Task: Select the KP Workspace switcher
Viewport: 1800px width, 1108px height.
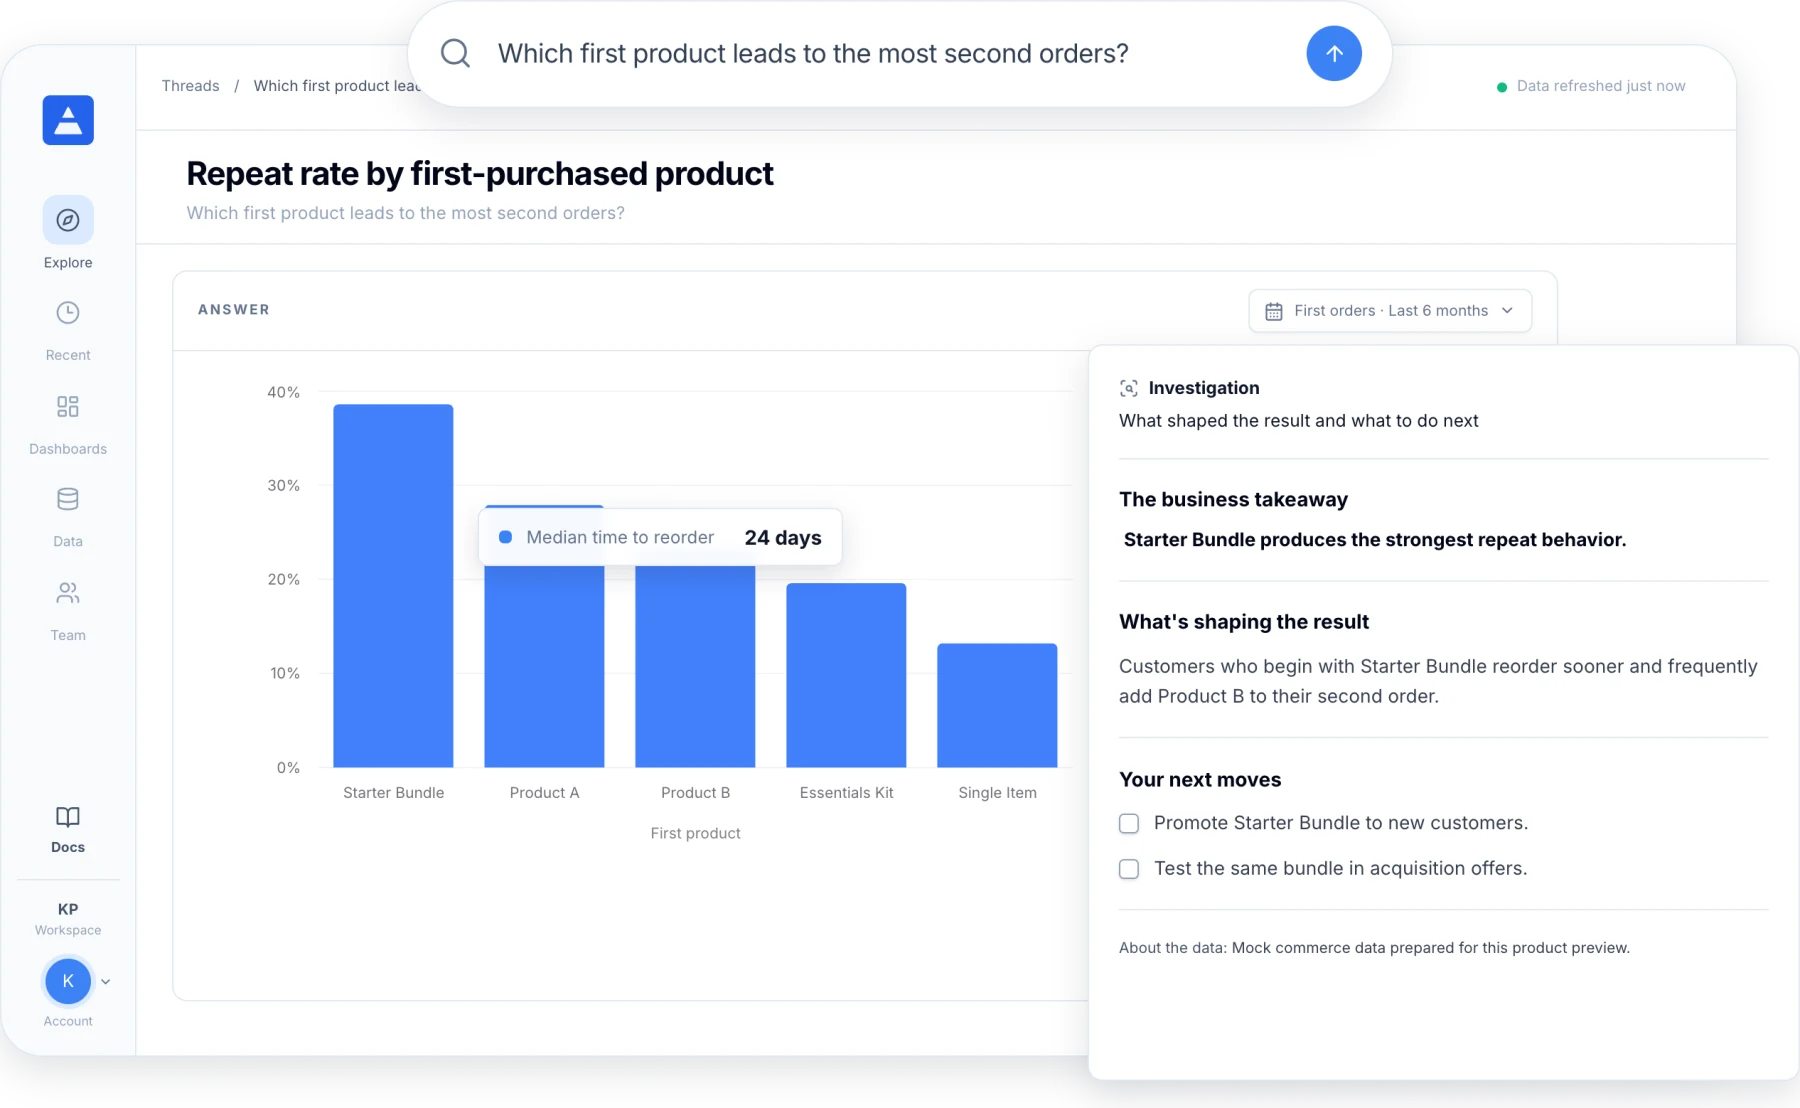Action: point(68,918)
